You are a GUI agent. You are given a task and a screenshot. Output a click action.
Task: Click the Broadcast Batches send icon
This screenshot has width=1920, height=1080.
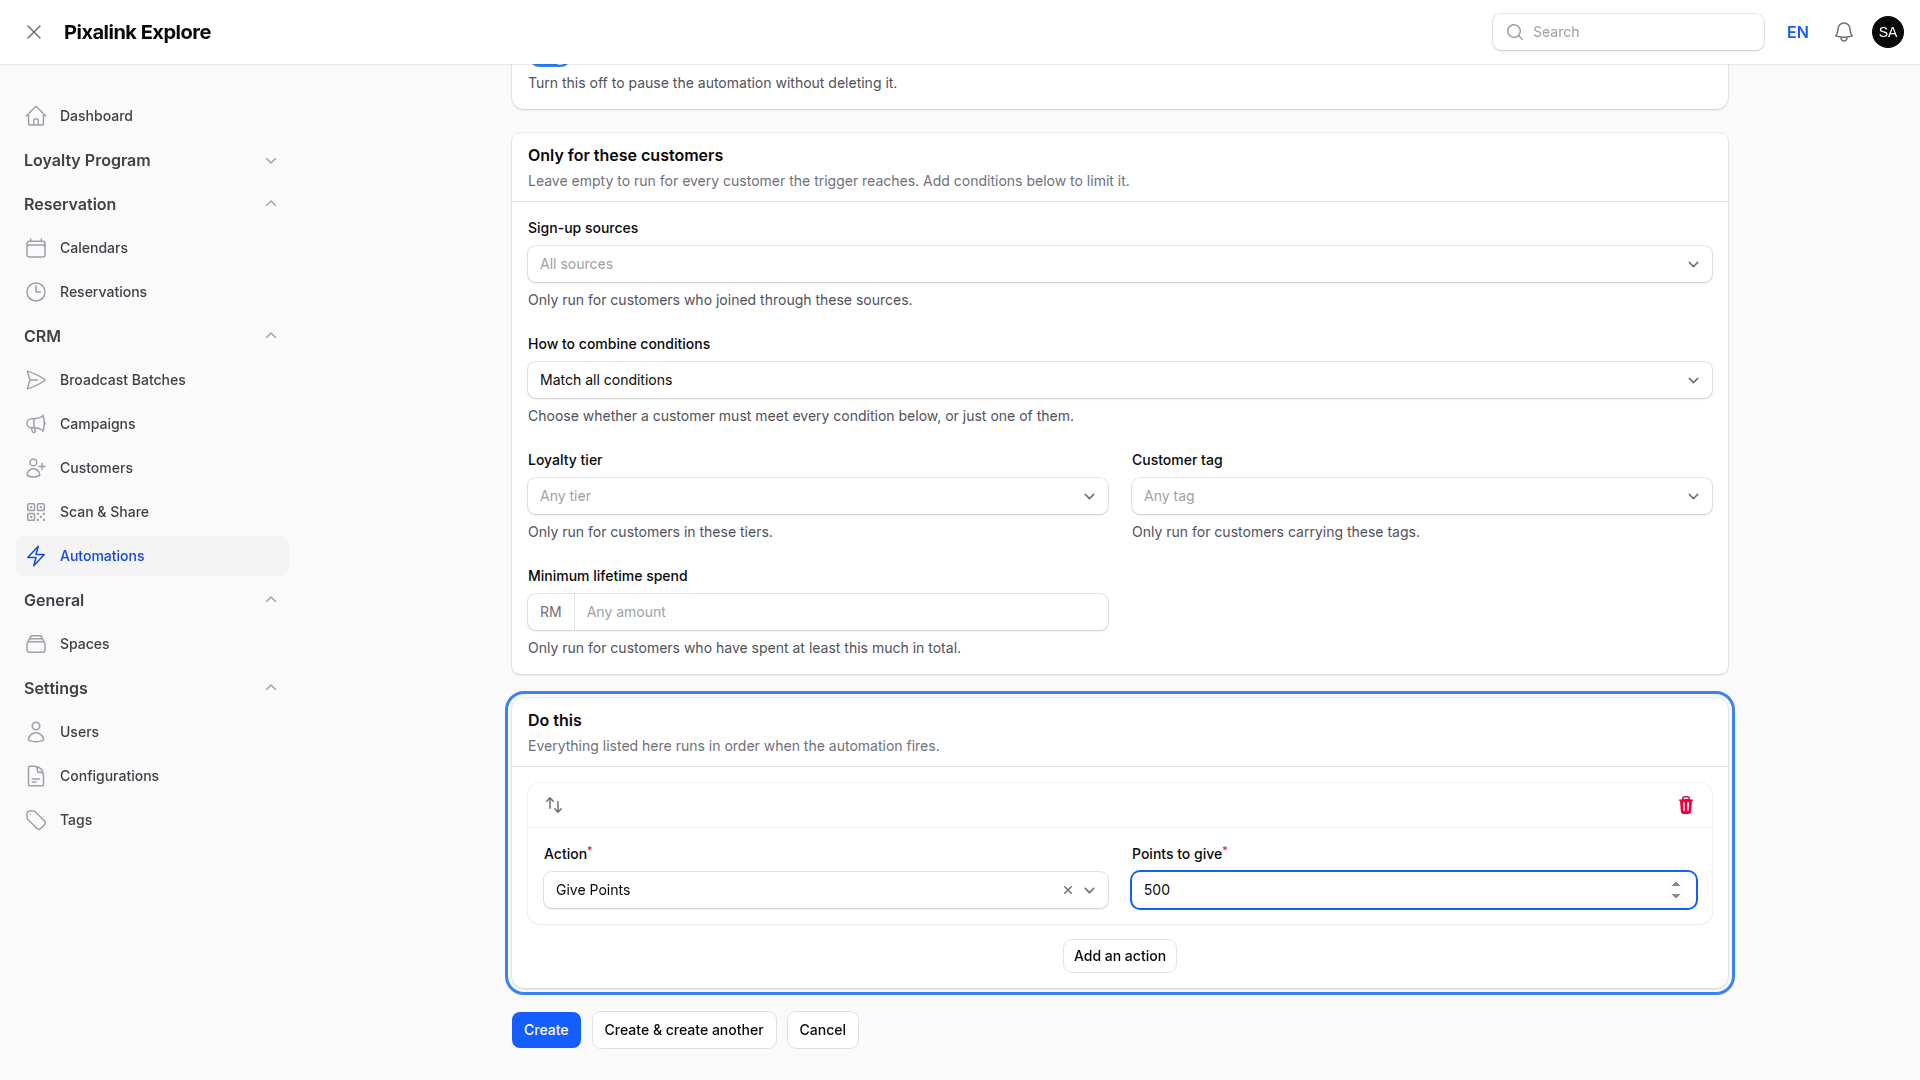pos(36,380)
